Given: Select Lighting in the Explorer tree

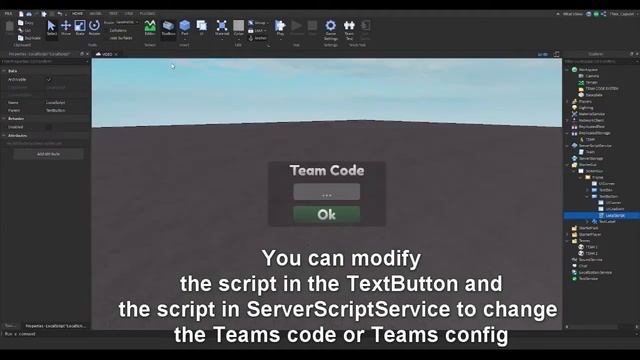Looking at the screenshot, I should click(x=586, y=108).
